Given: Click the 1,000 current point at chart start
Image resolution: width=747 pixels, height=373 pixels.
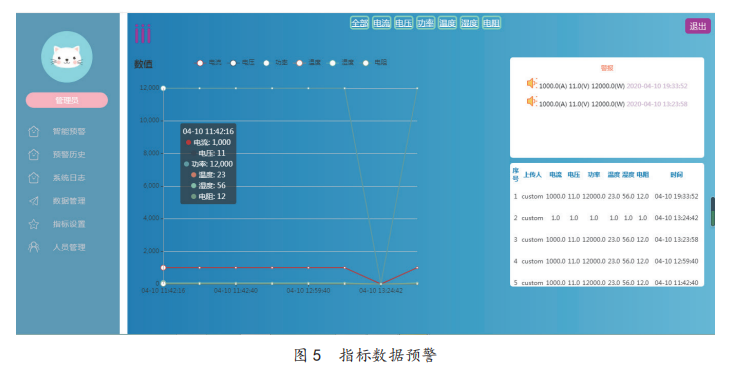Looking at the screenshot, I should pos(163,268).
